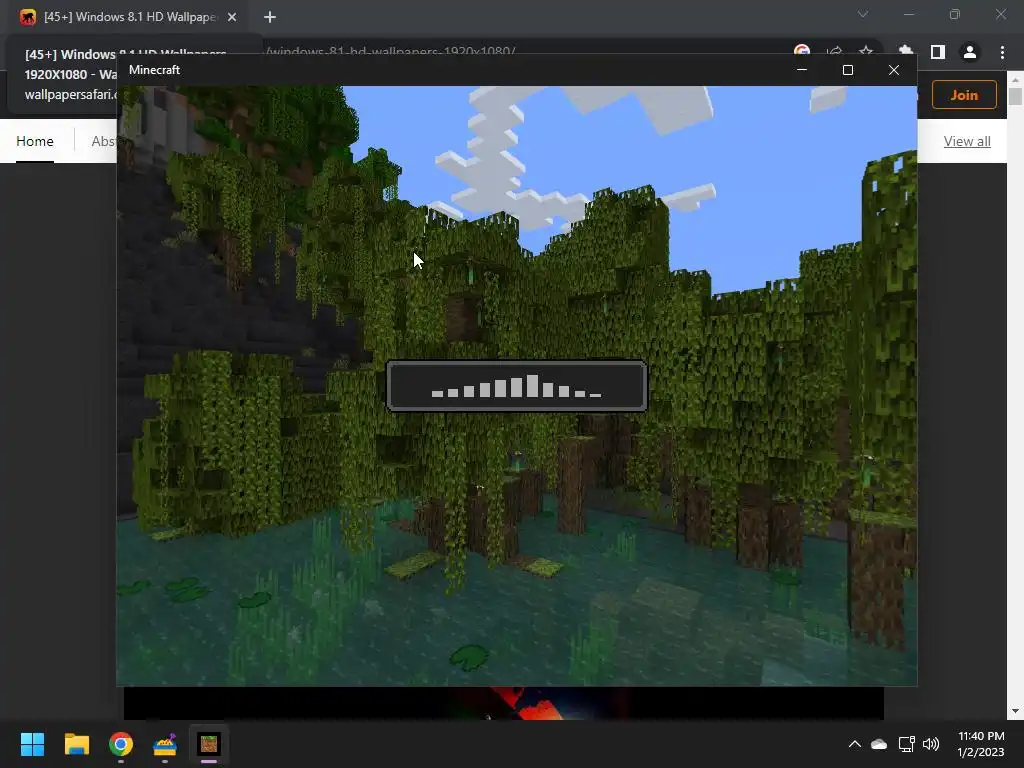Toggle the Chrome side panel
Image resolution: width=1024 pixels, height=768 pixels.
tap(938, 52)
